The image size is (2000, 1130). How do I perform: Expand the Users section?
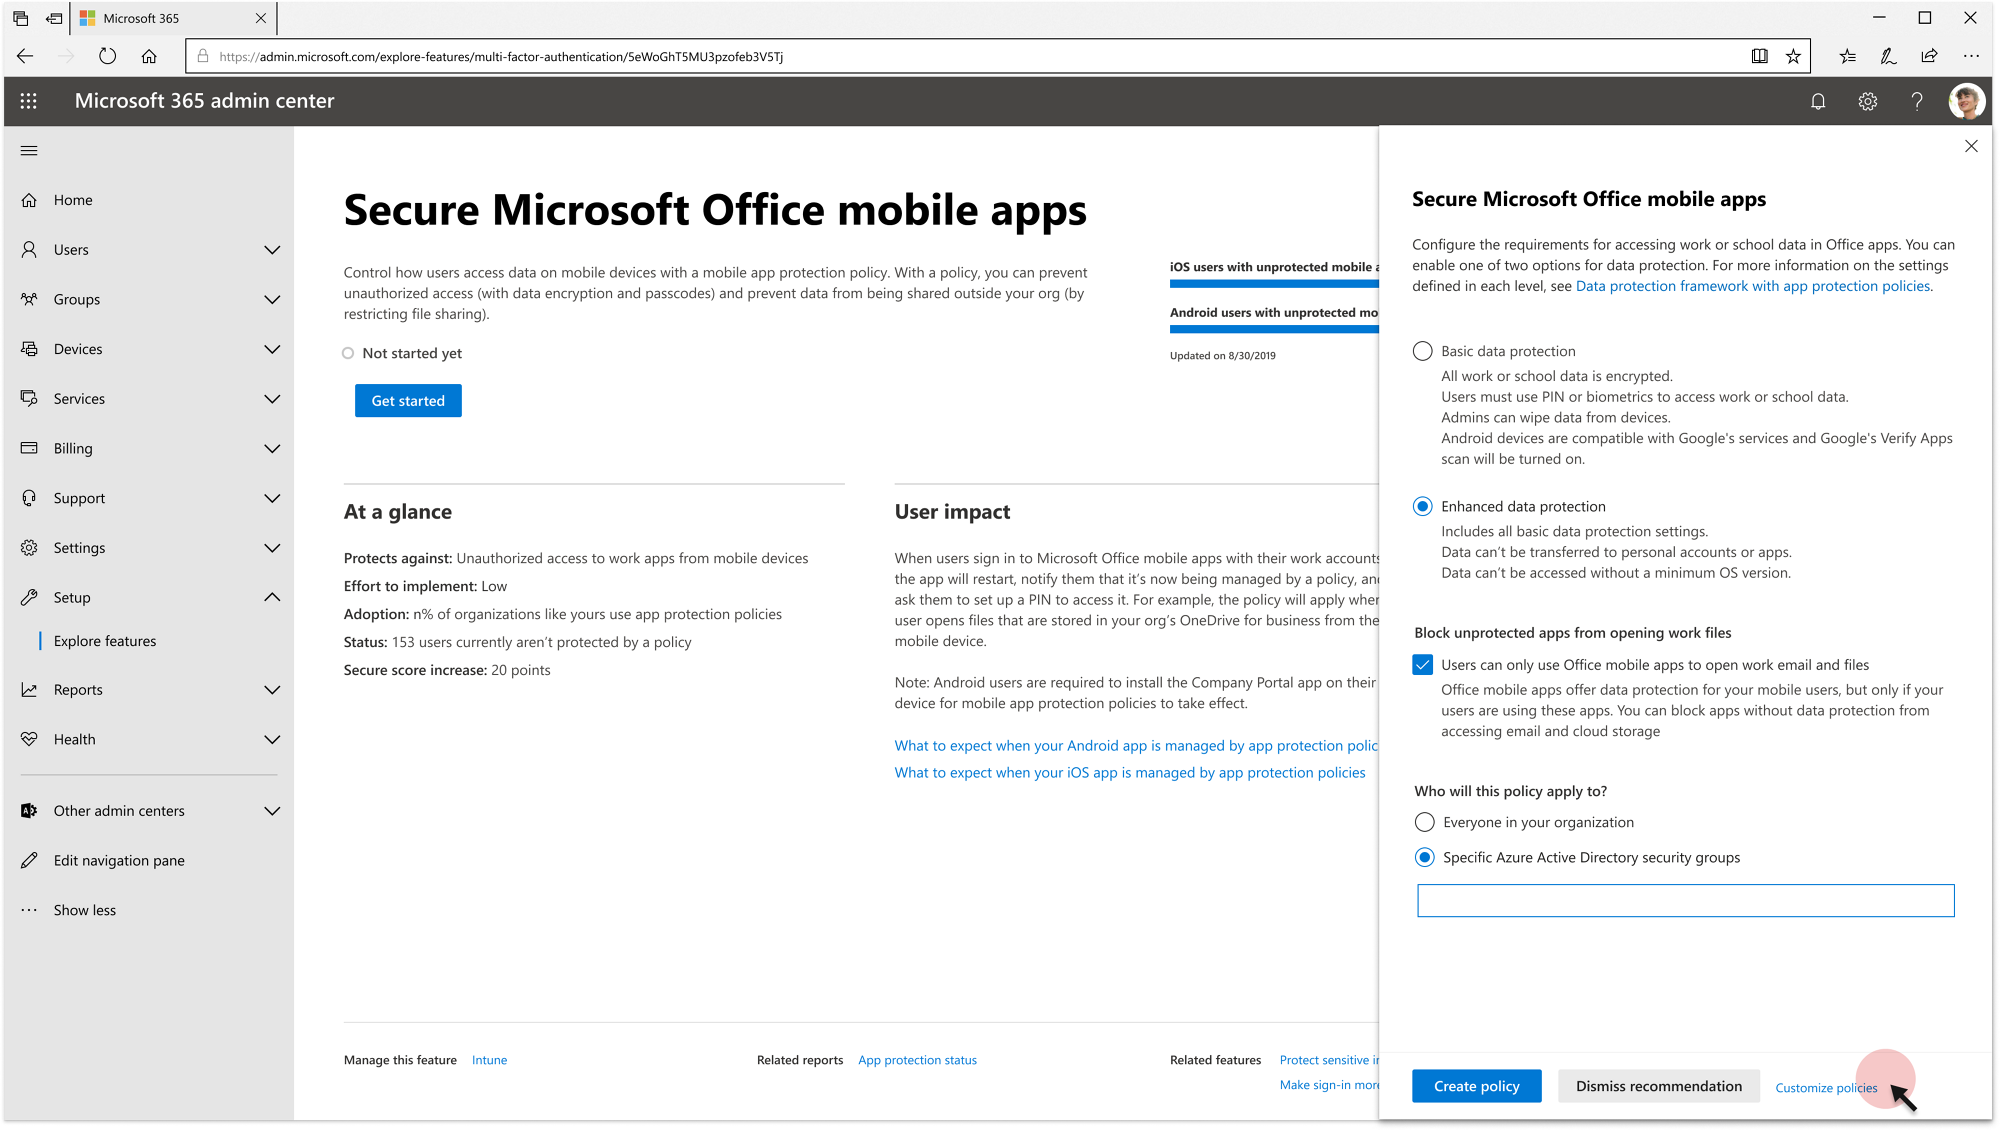click(x=272, y=249)
